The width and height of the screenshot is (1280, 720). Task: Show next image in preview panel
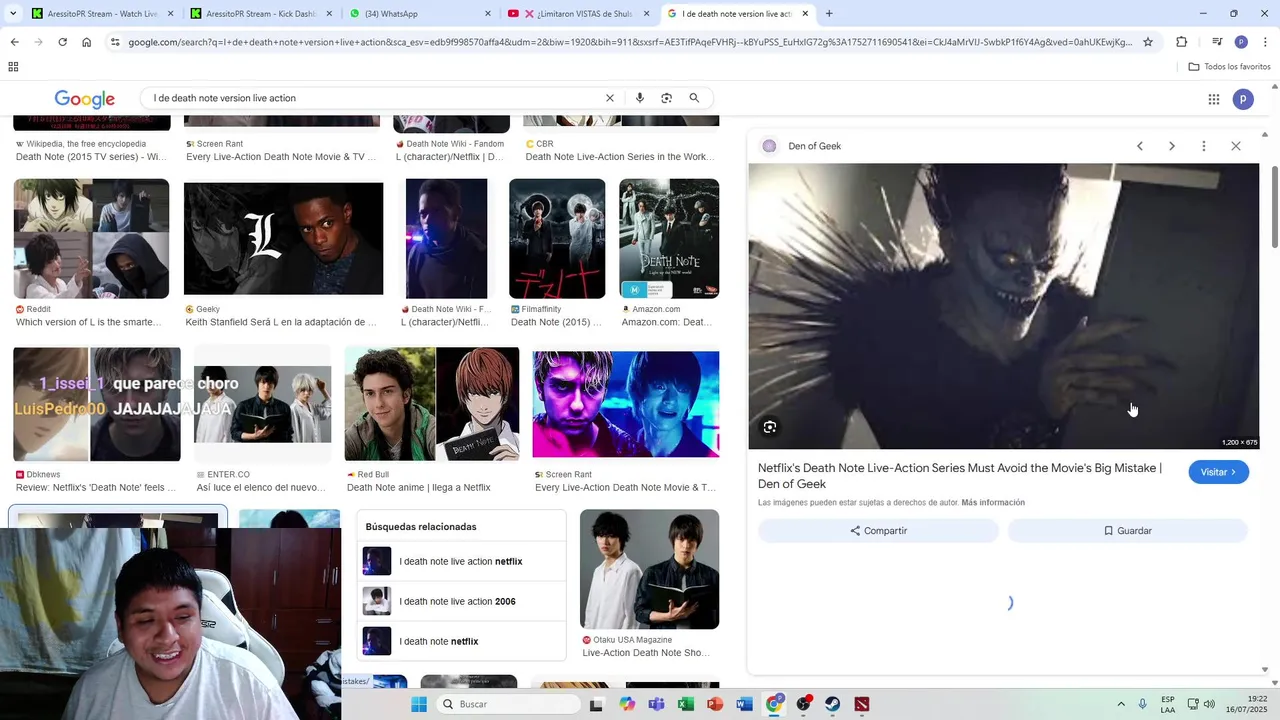1172,146
